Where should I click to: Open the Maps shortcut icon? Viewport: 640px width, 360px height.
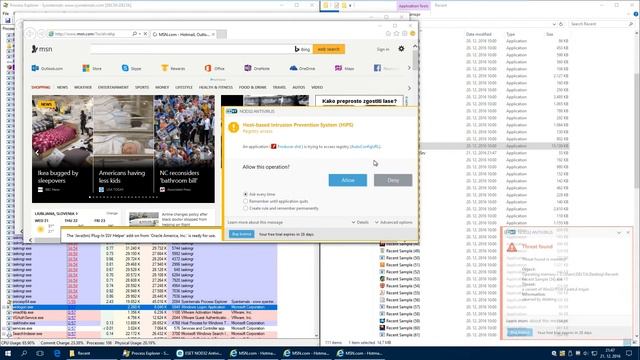338,68
